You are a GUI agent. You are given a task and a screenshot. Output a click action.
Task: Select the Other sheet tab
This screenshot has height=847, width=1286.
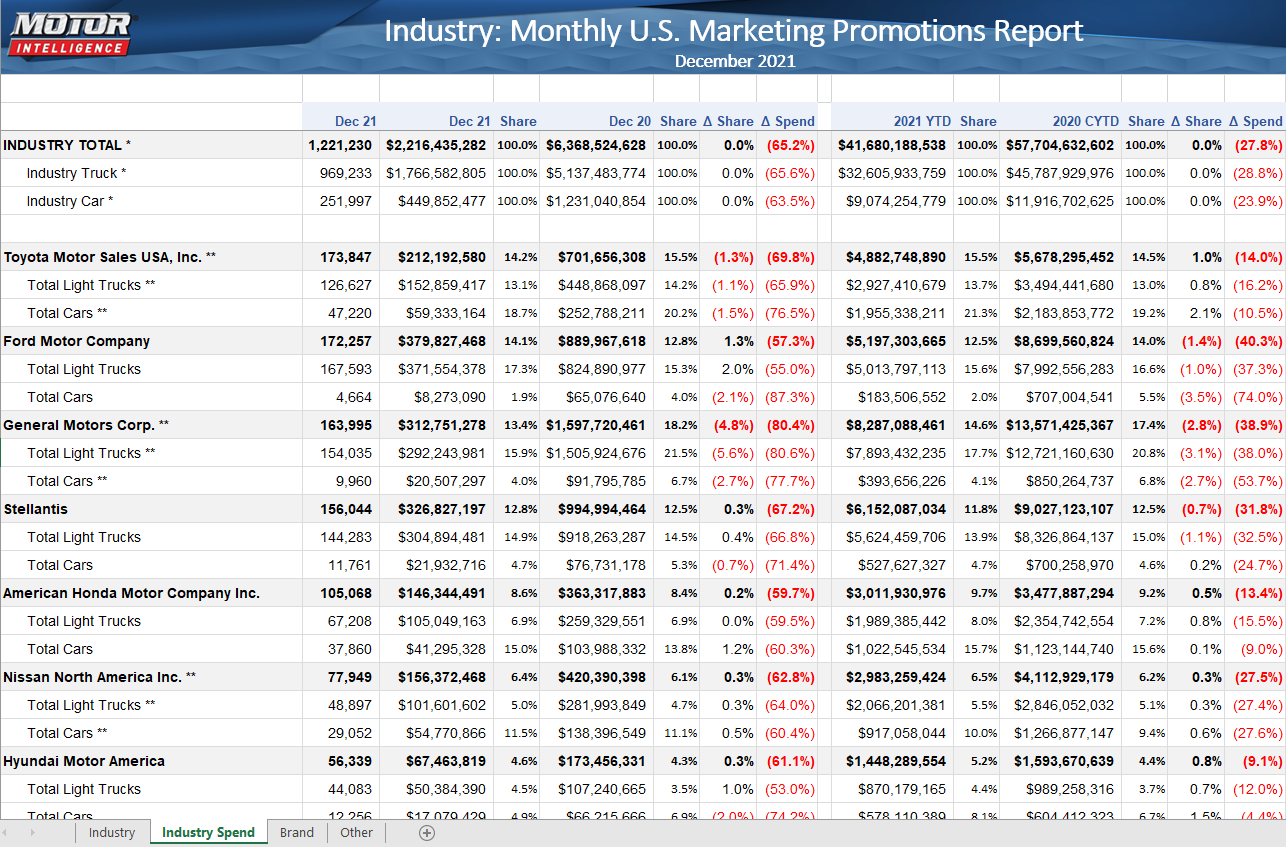tap(356, 832)
